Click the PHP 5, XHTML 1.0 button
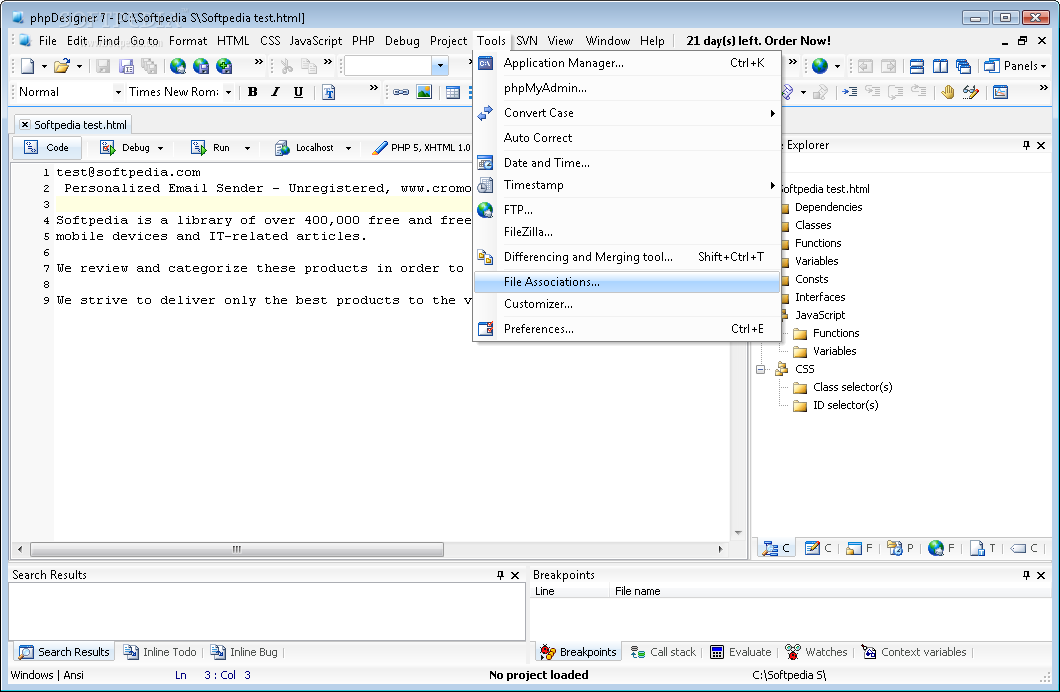The height and width of the screenshot is (692, 1060). (x=421, y=148)
